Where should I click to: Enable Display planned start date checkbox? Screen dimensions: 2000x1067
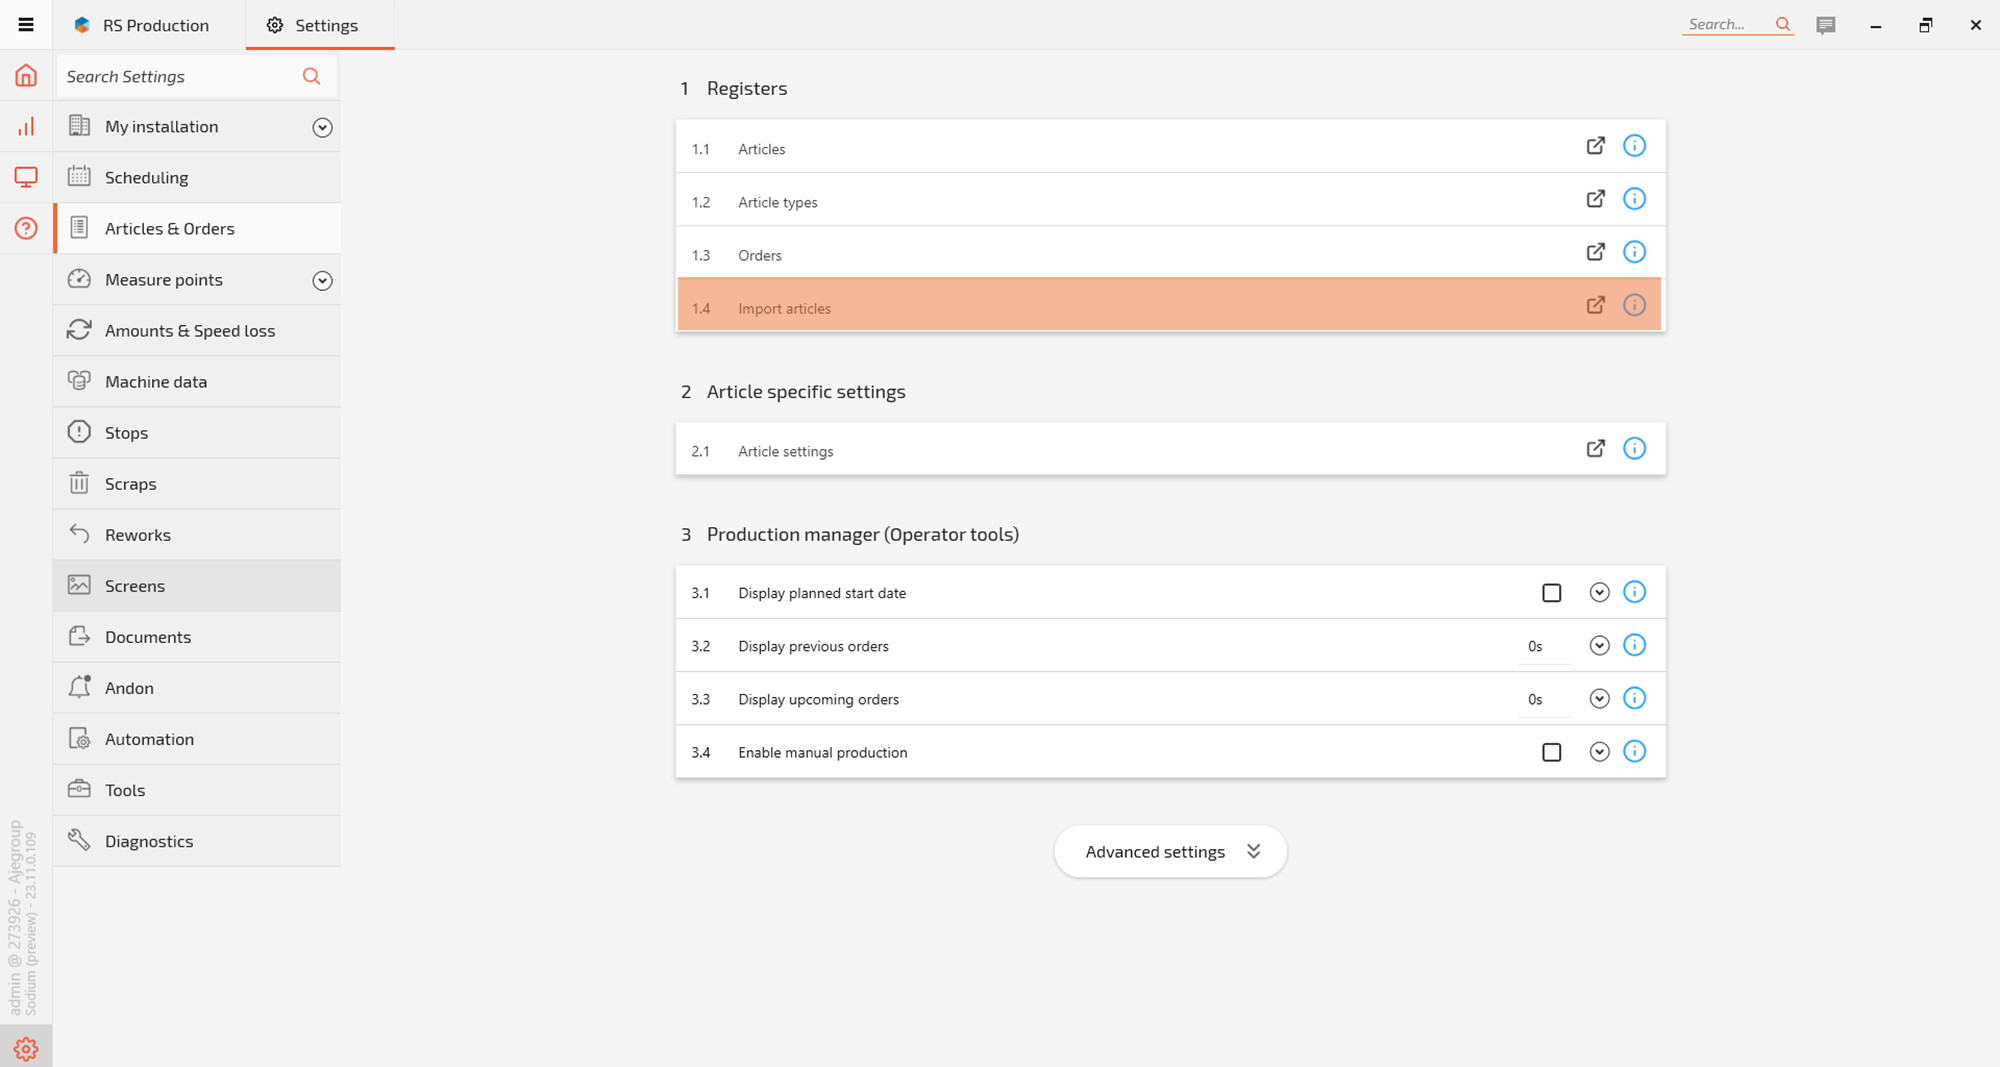pyautogui.click(x=1551, y=593)
